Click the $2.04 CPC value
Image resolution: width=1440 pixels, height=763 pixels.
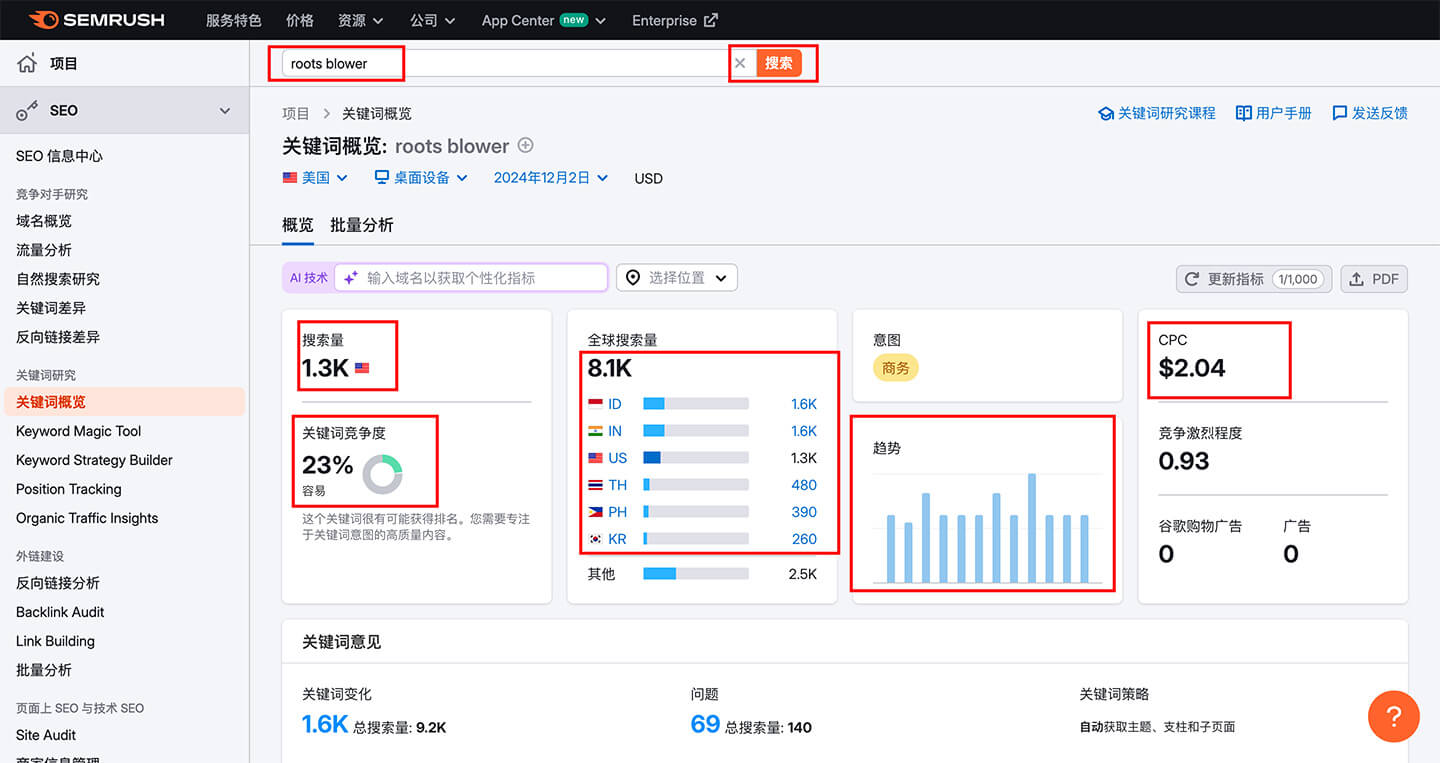pos(1192,368)
